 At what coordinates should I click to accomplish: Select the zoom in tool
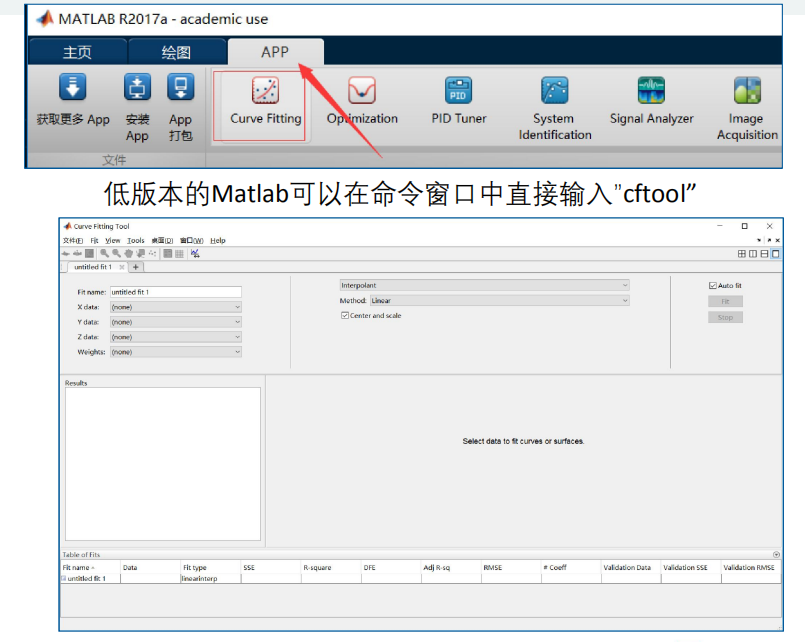104,254
